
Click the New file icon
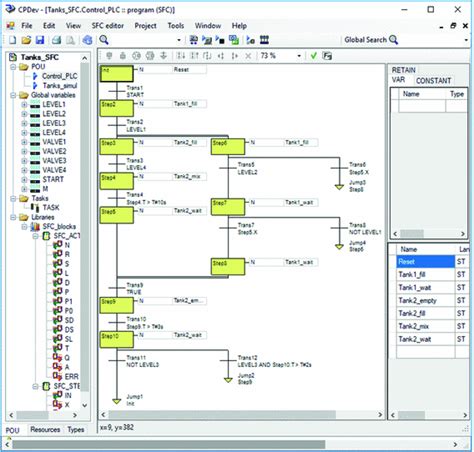(x=12, y=40)
